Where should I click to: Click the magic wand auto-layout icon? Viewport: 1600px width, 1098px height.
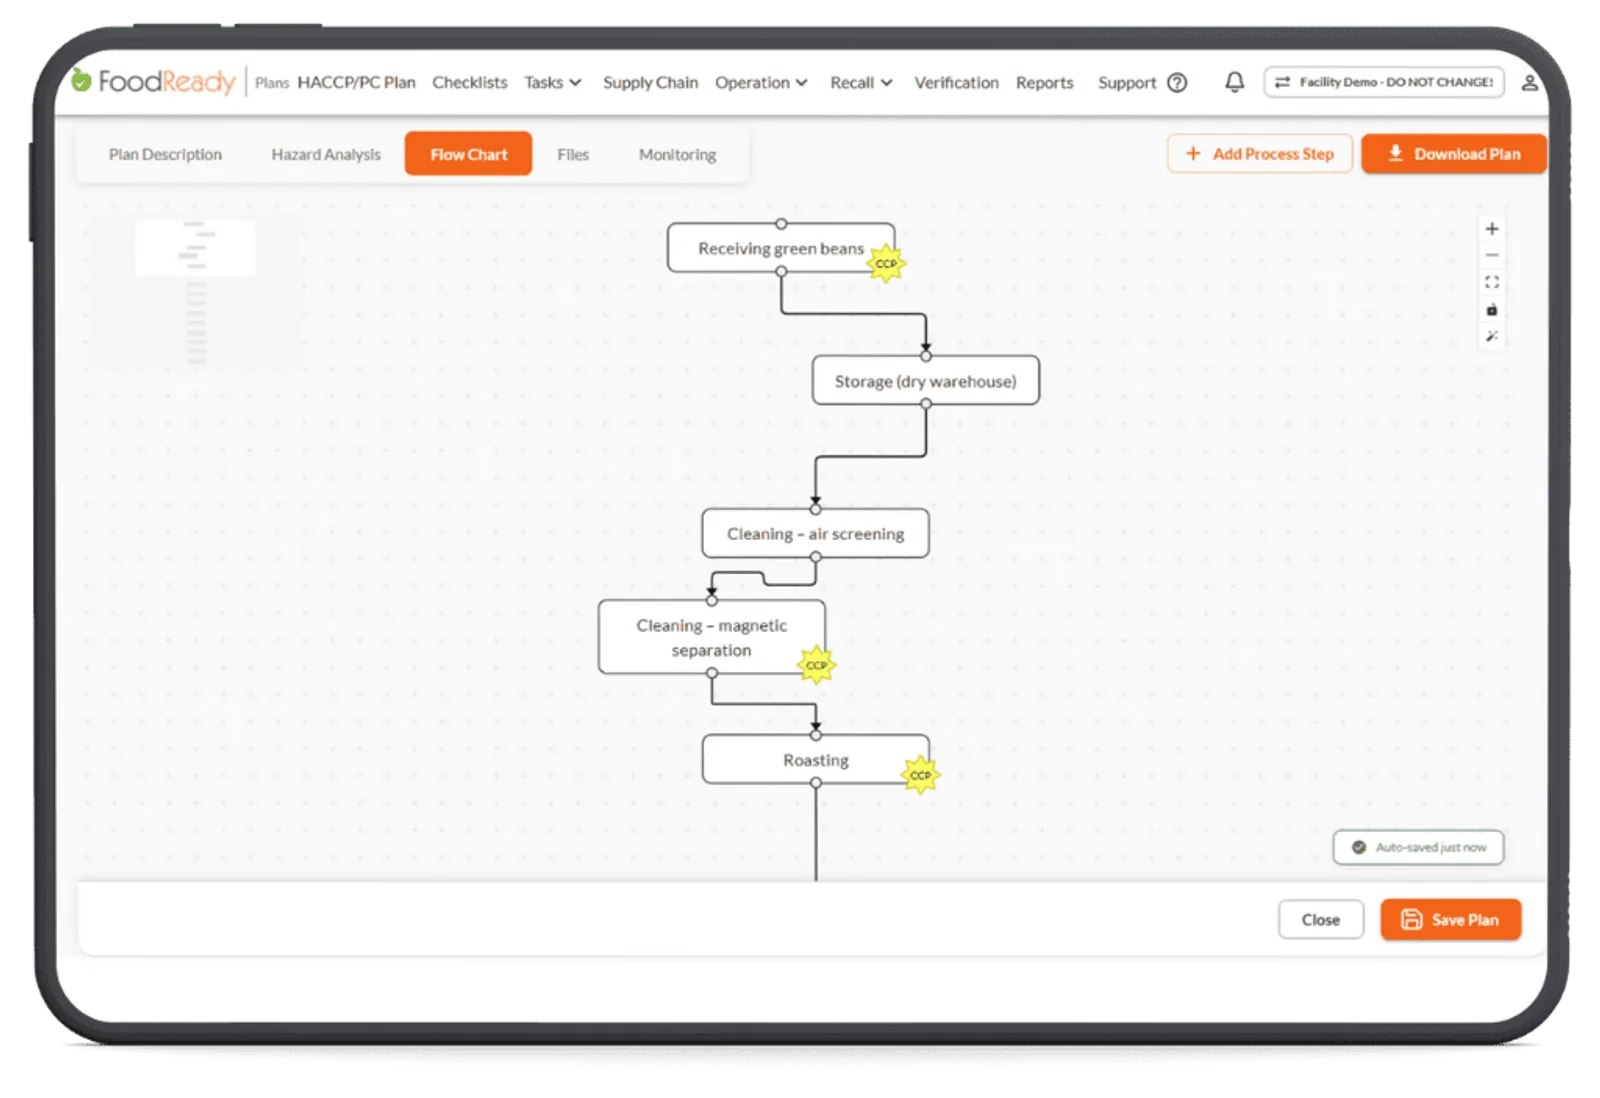[1491, 337]
